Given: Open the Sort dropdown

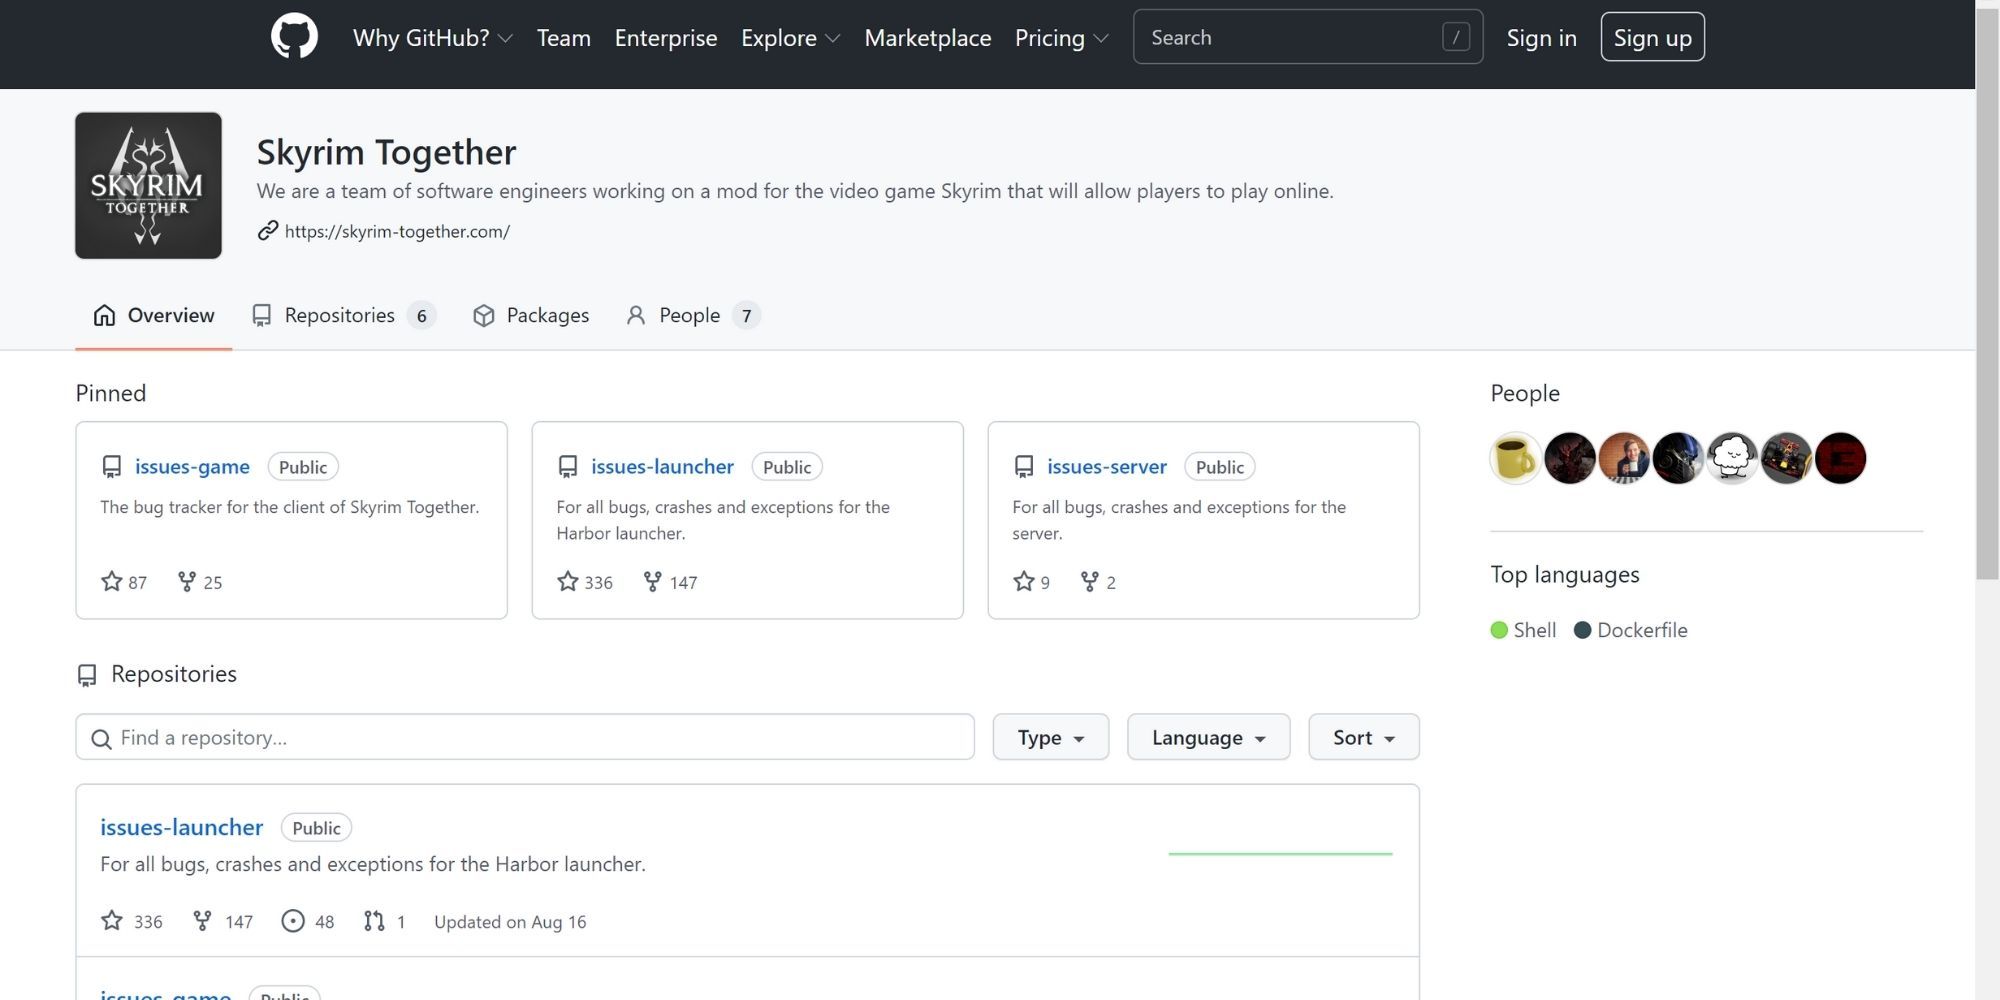Looking at the screenshot, I should (x=1364, y=737).
